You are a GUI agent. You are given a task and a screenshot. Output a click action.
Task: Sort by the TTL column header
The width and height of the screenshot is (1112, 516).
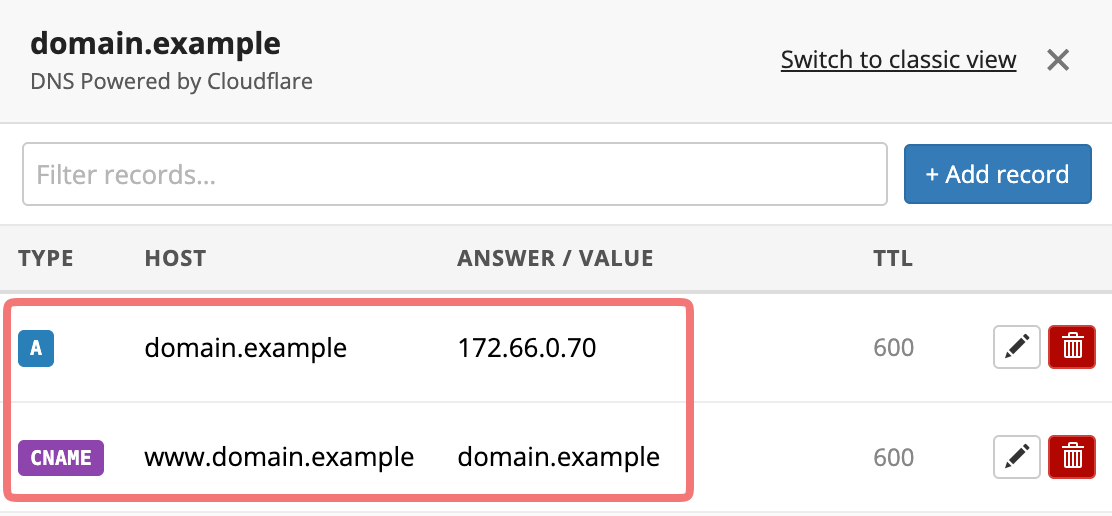tap(893, 258)
